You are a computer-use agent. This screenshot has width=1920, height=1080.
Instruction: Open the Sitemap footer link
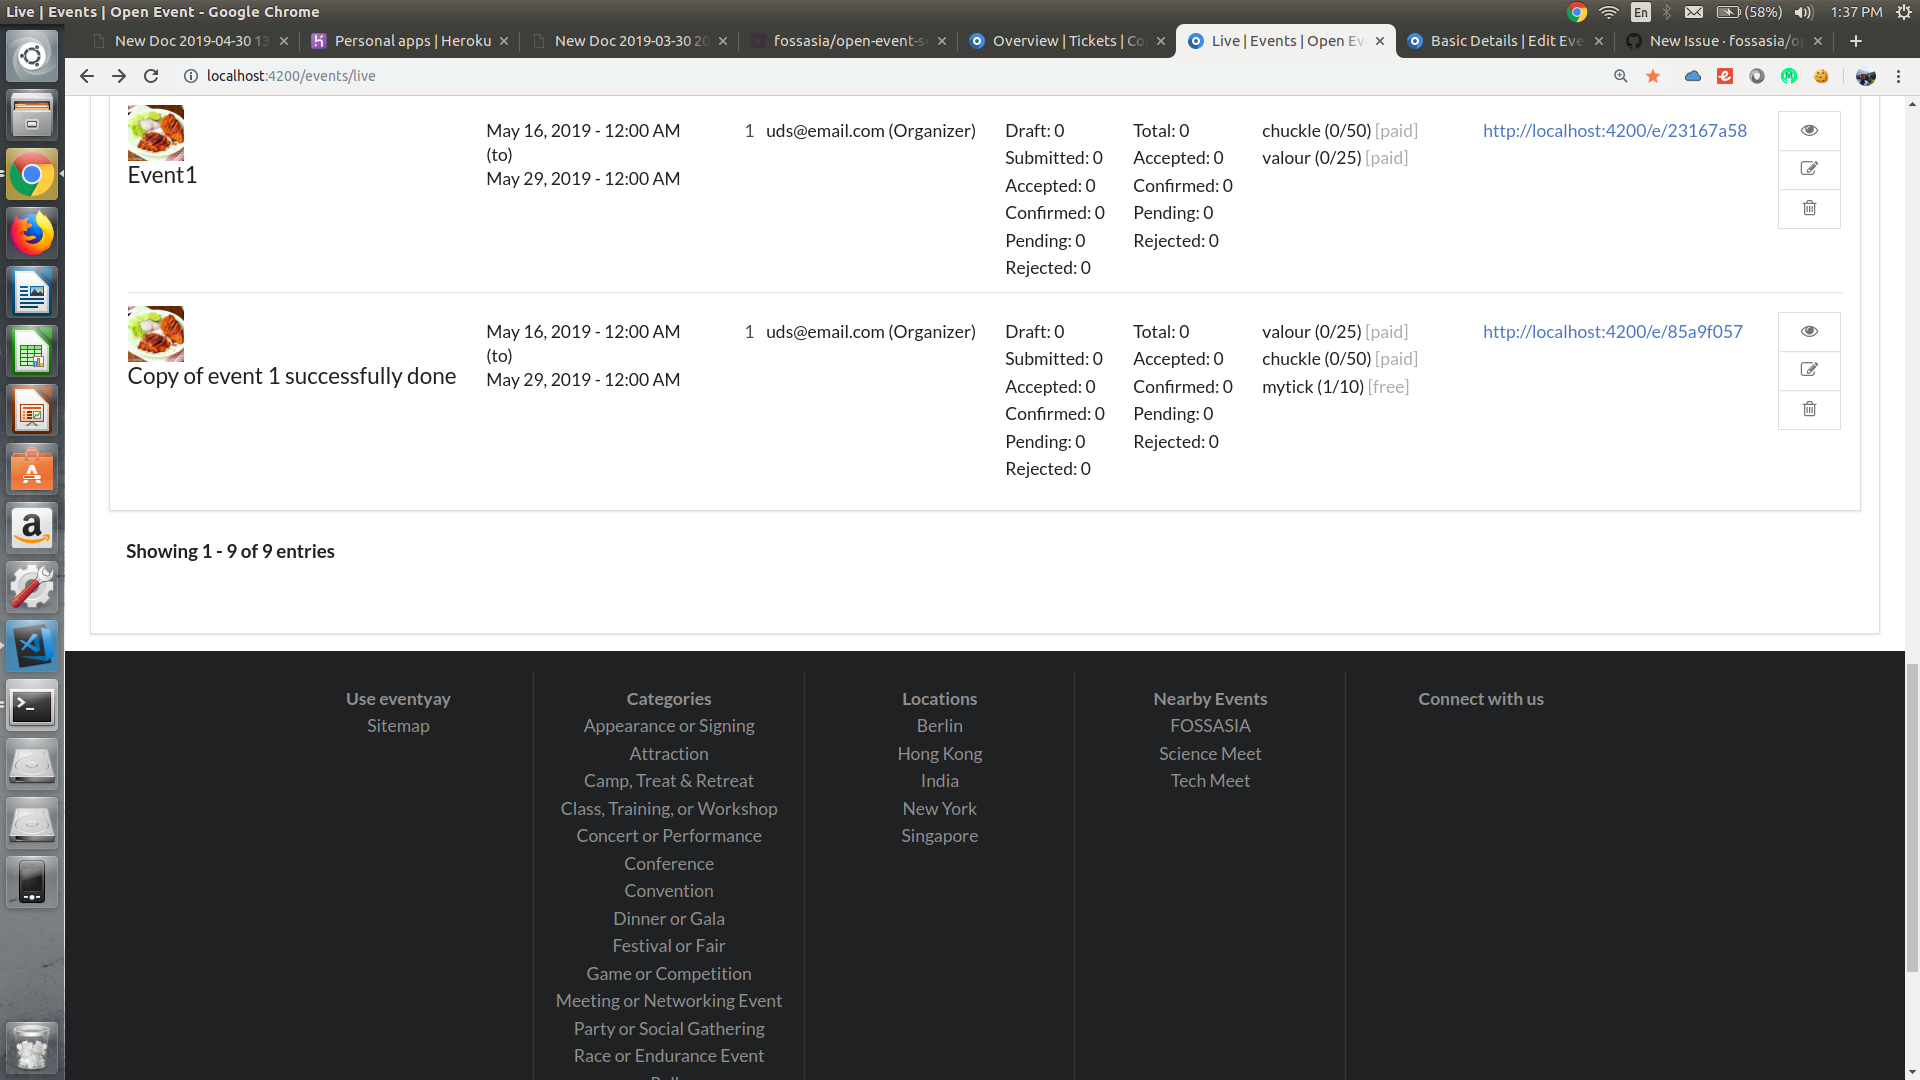(x=398, y=726)
